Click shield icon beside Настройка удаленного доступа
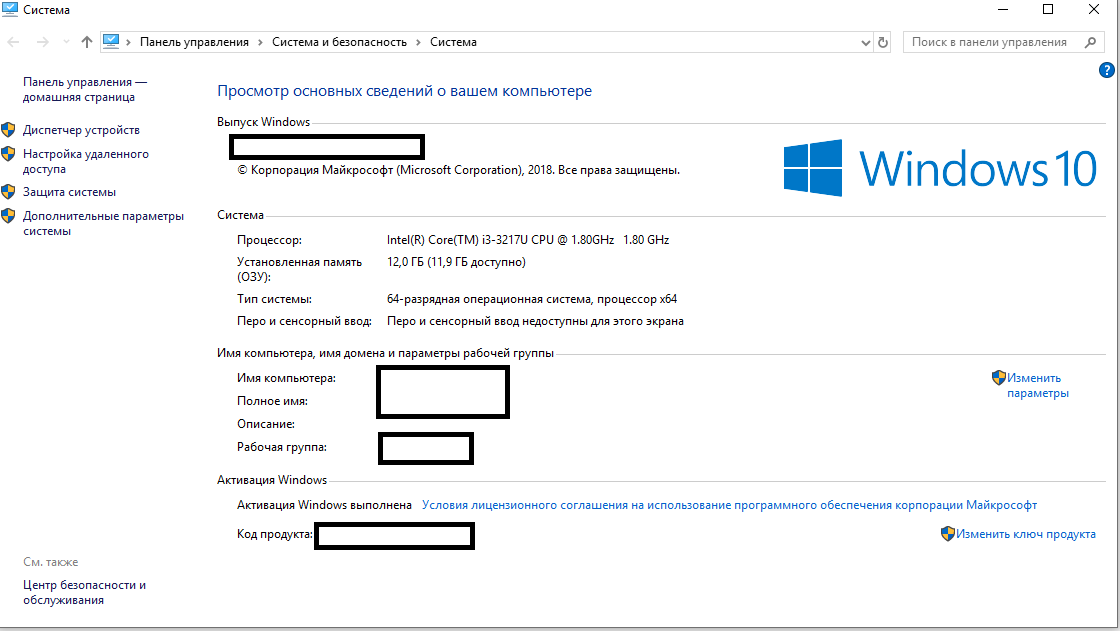 (9, 154)
